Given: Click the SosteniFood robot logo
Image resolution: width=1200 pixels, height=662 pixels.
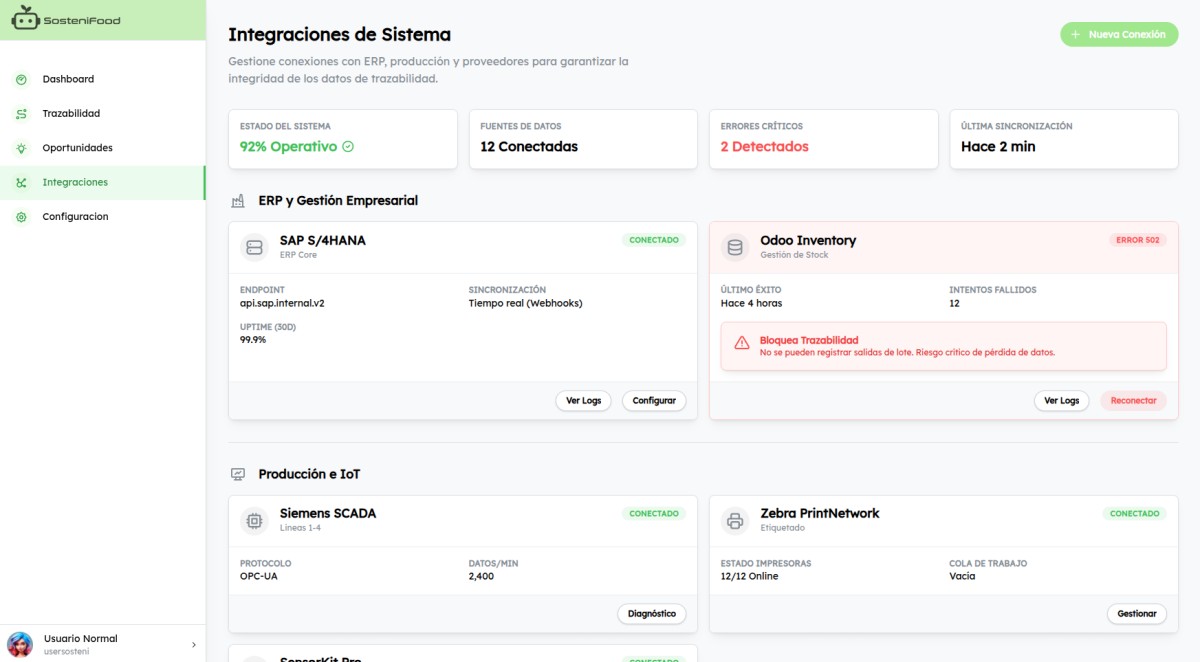Looking at the screenshot, I should [24, 19].
